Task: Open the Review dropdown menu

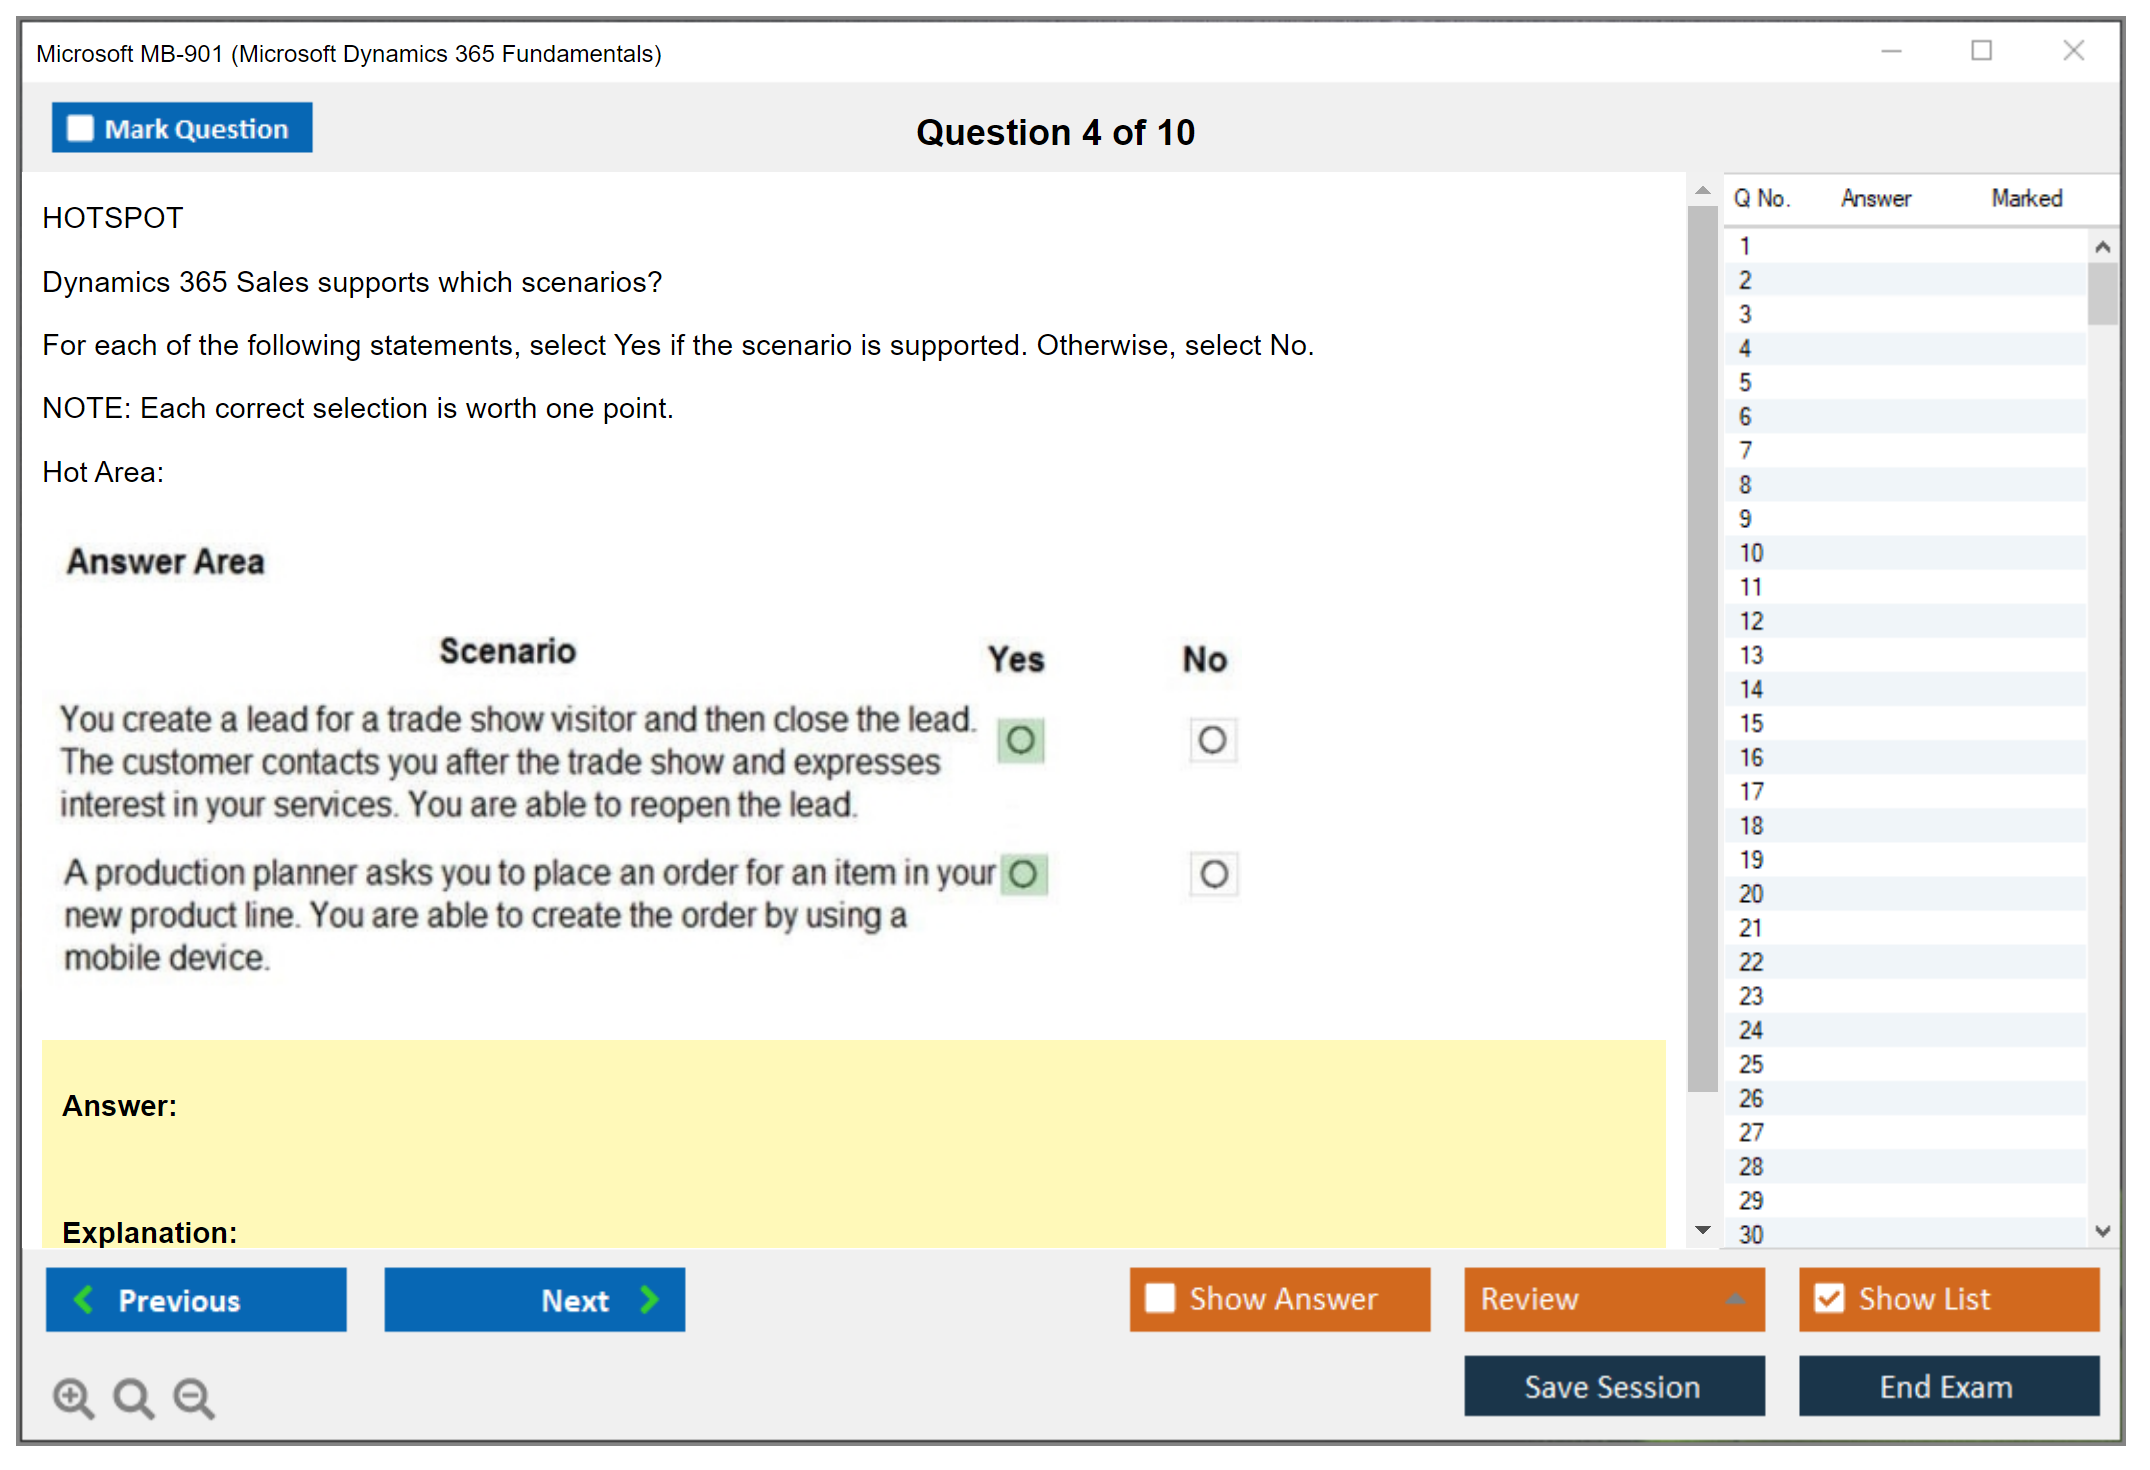Action: click(x=1735, y=1299)
